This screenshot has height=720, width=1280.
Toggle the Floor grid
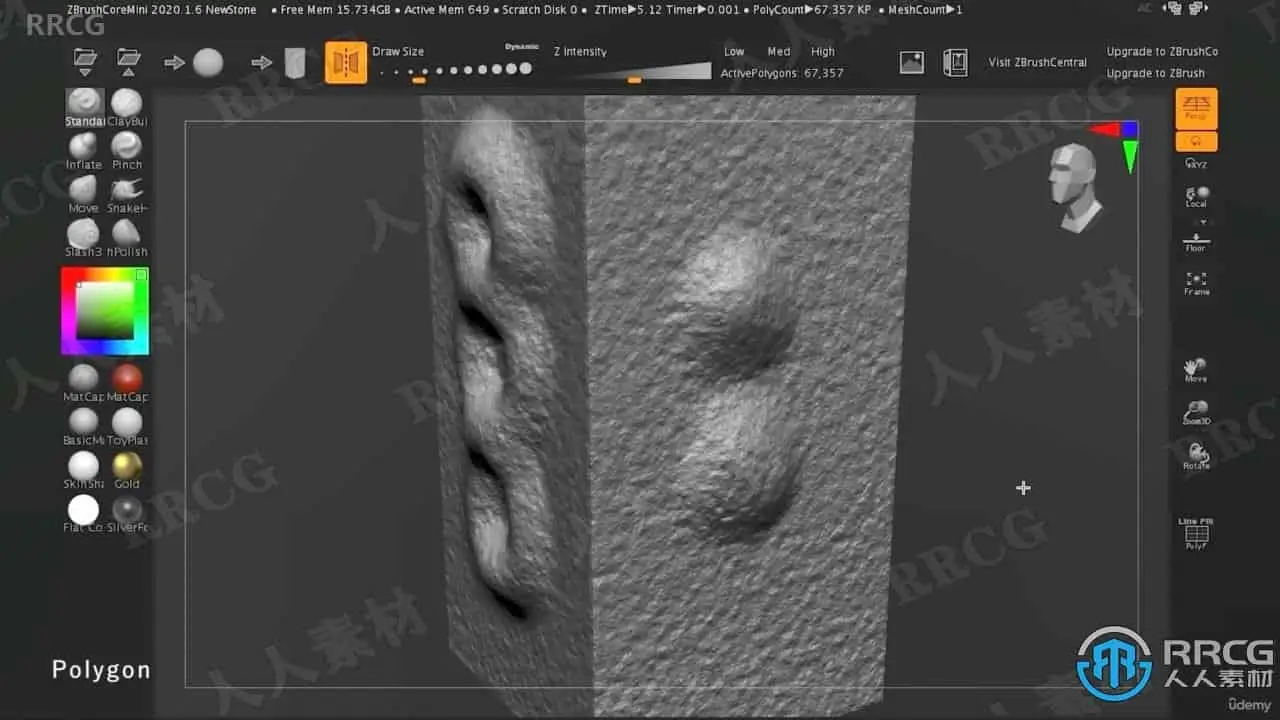1196,242
